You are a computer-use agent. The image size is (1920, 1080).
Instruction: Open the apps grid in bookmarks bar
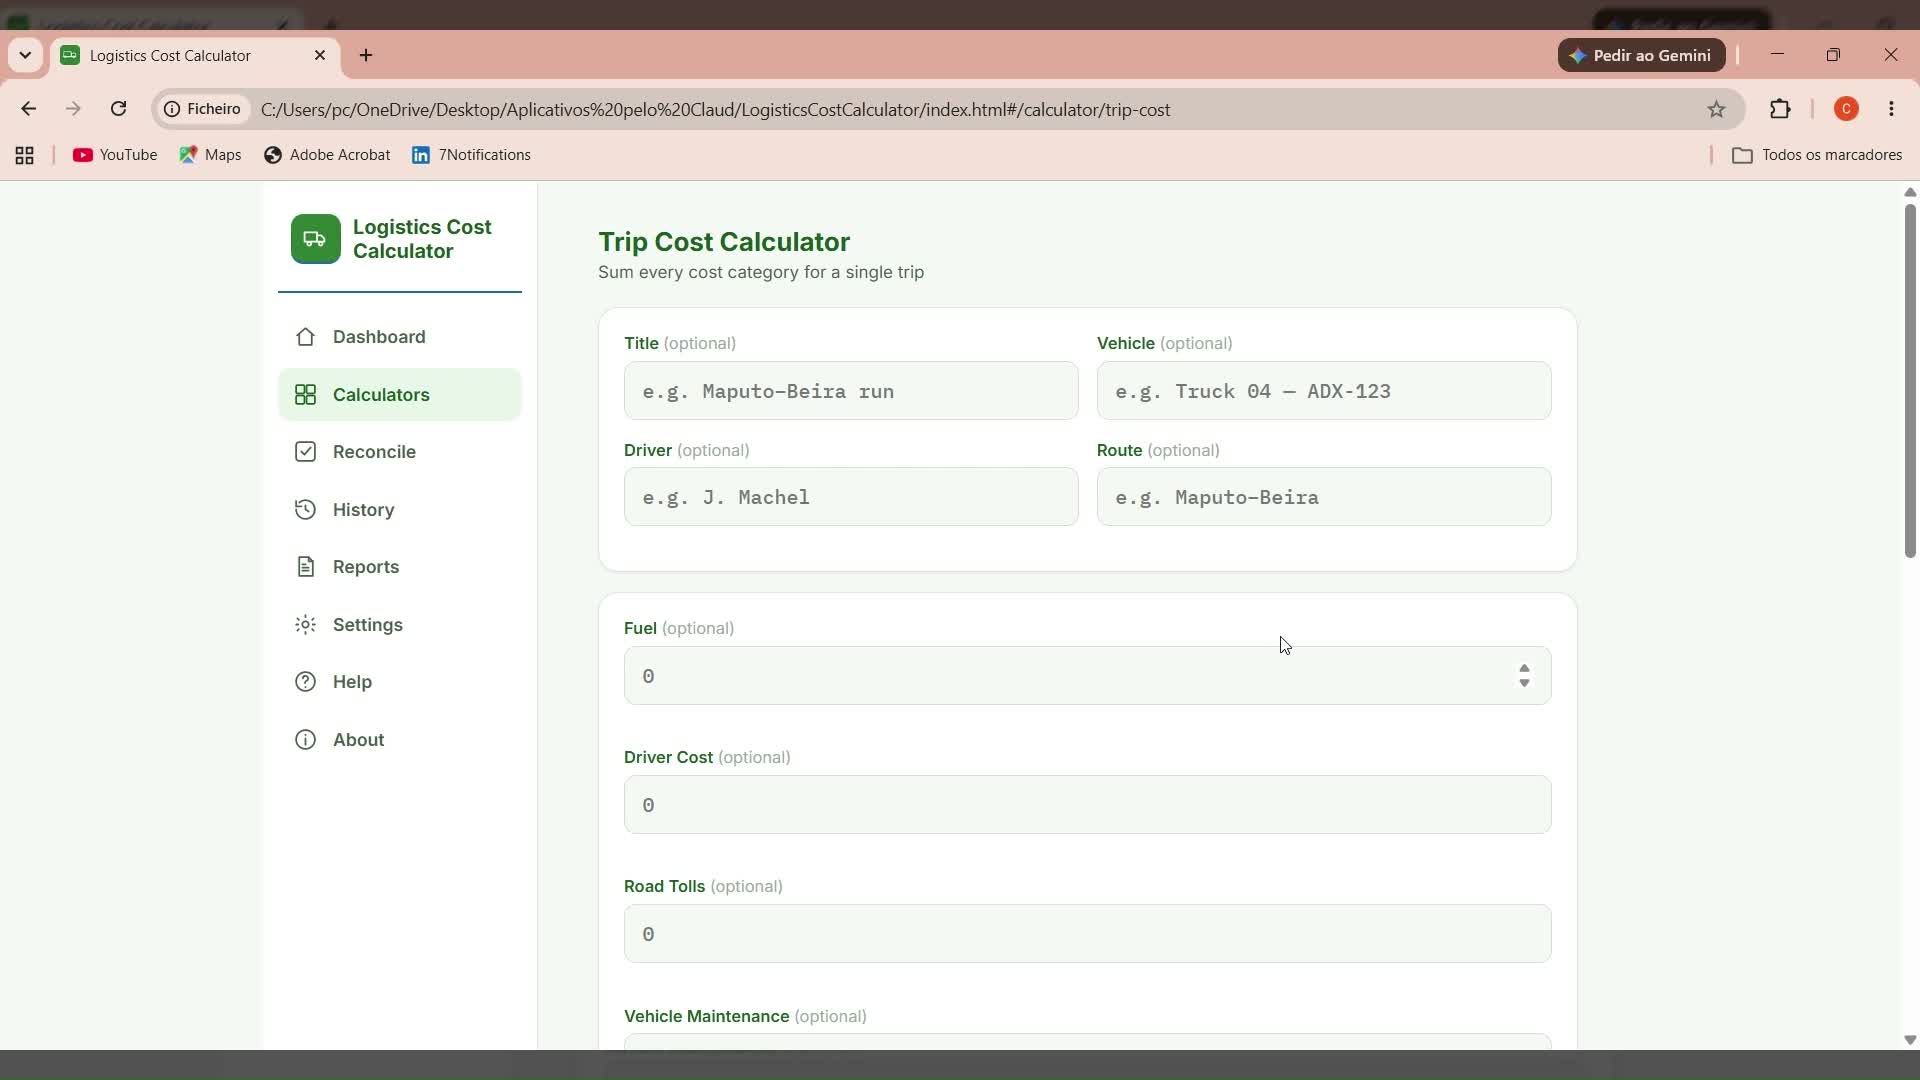tap(25, 155)
